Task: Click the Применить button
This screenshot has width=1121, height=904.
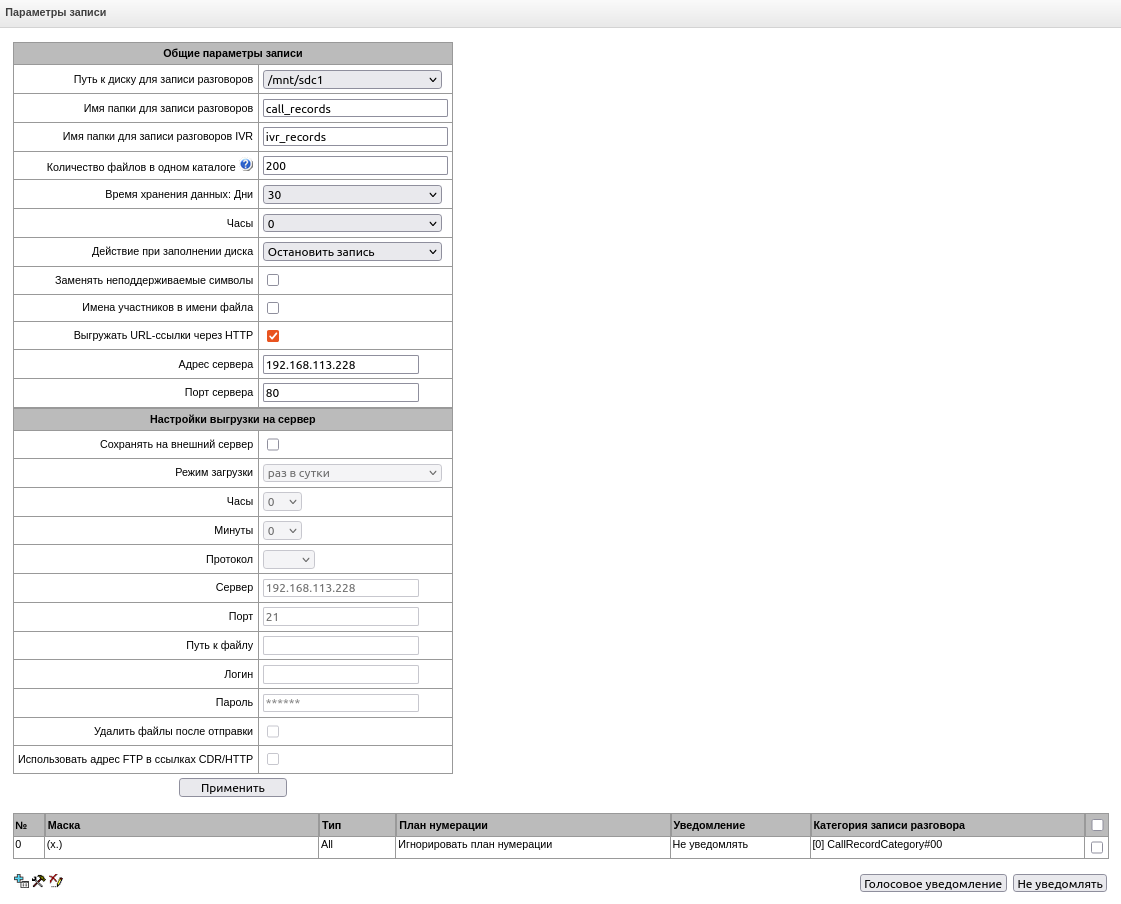Action: click(x=233, y=787)
